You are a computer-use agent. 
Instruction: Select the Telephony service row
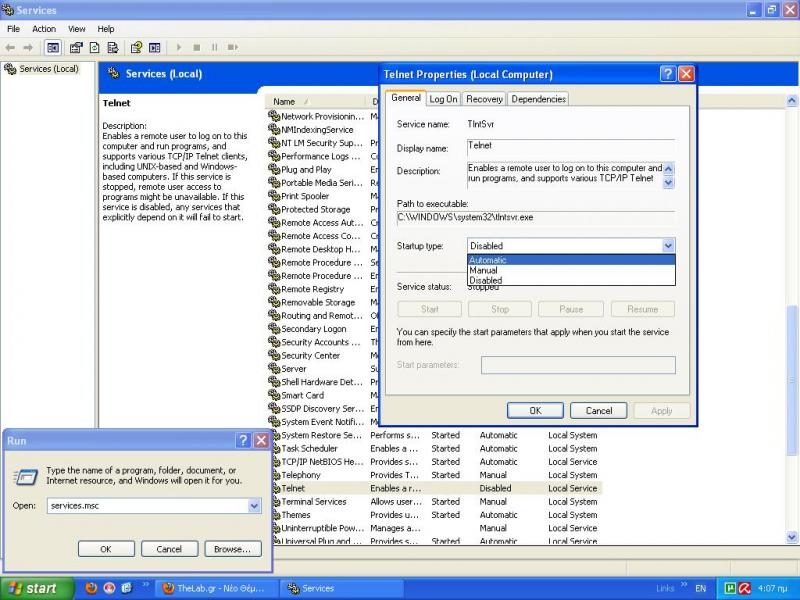click(x=435, y=475)
